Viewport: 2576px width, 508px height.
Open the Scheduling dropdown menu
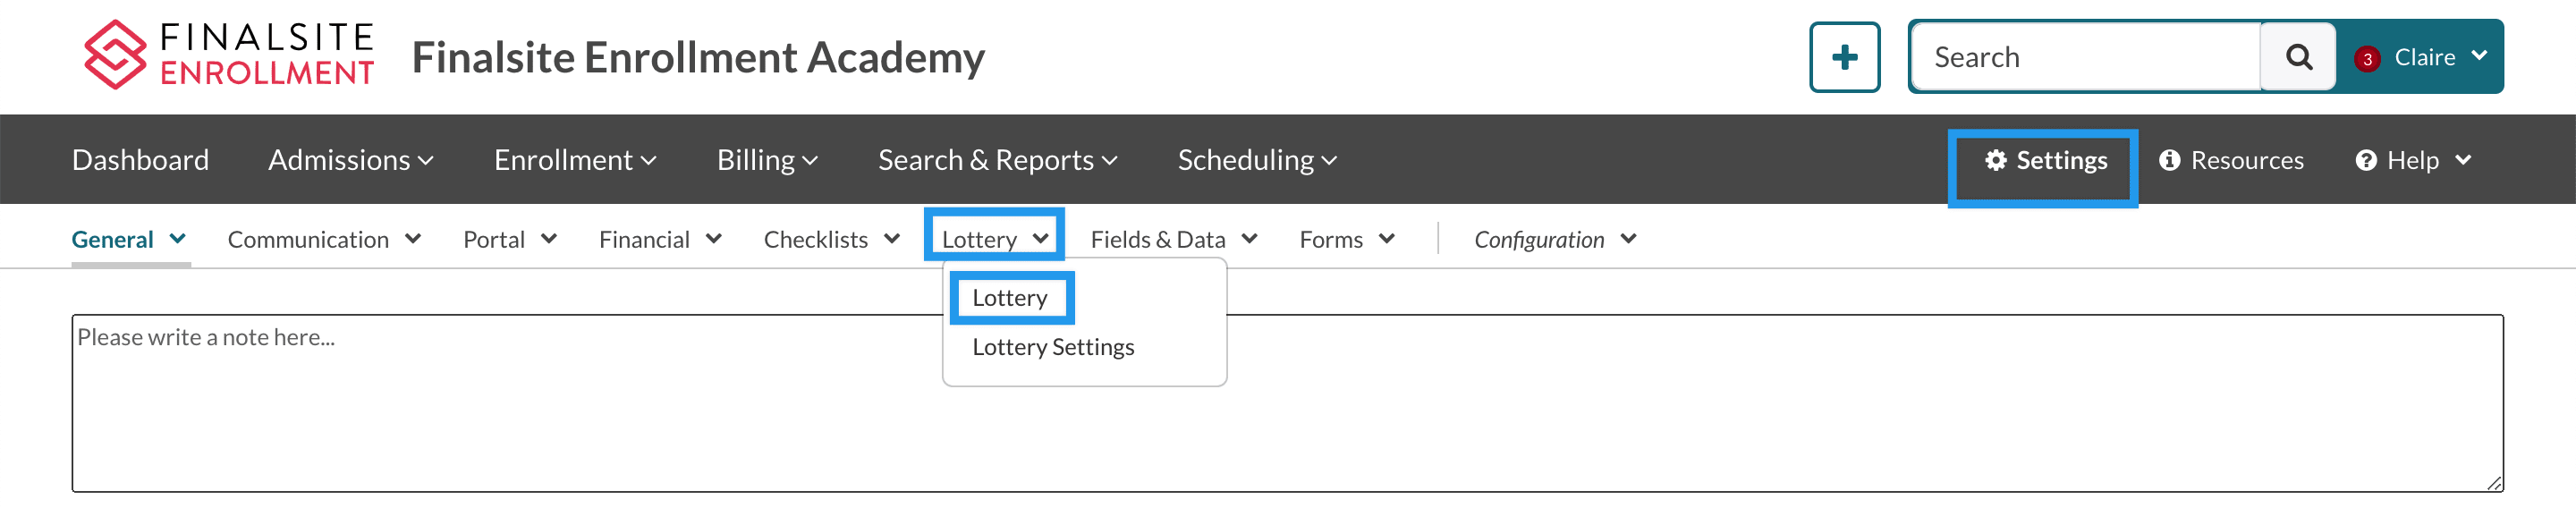click(1256, 160)
